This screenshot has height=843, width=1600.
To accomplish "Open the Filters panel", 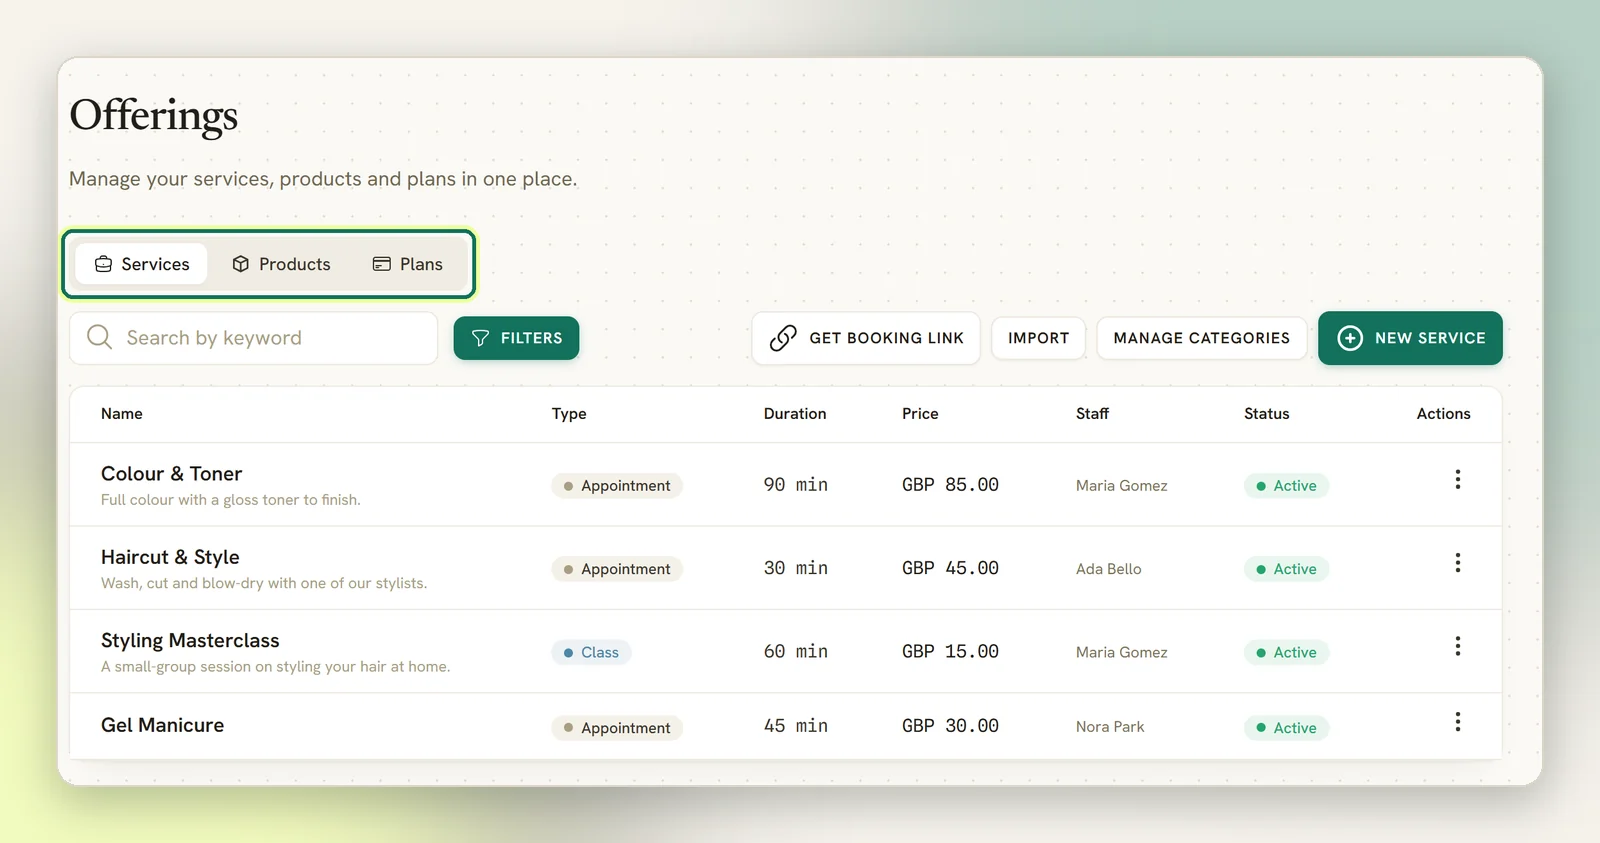I will coord(516,338).
